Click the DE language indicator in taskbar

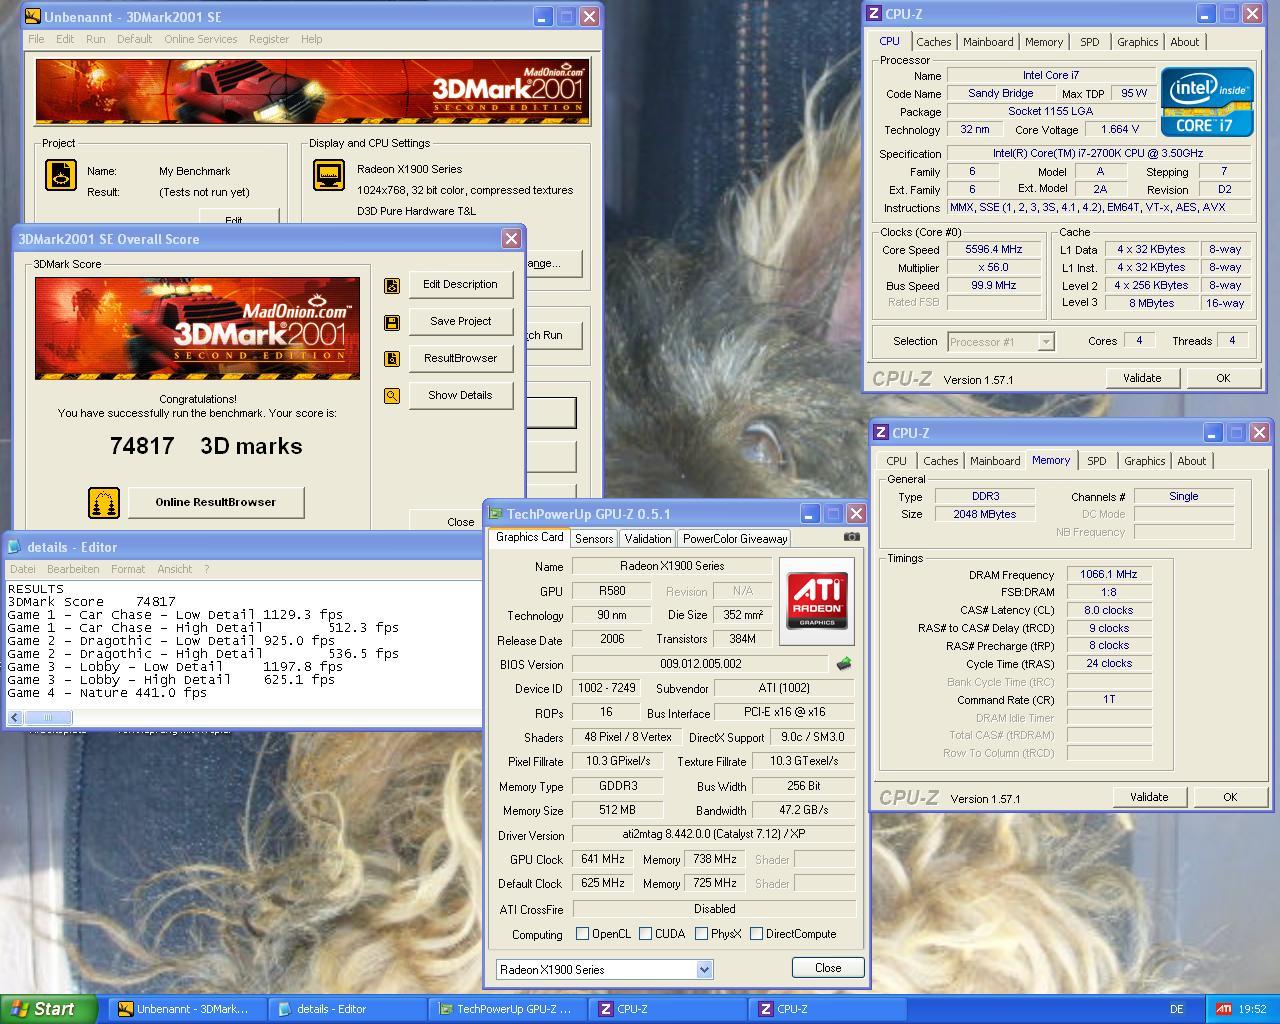[x=1176, y=1010]
